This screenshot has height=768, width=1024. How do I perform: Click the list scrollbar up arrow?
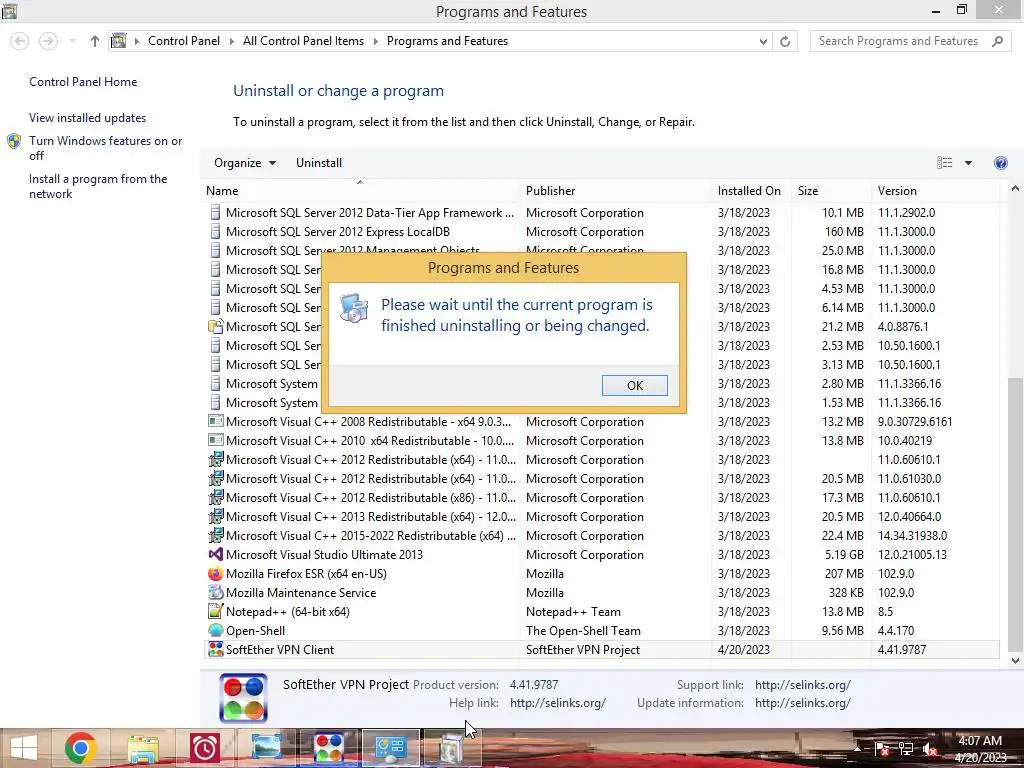click(x=1015, y=189)
